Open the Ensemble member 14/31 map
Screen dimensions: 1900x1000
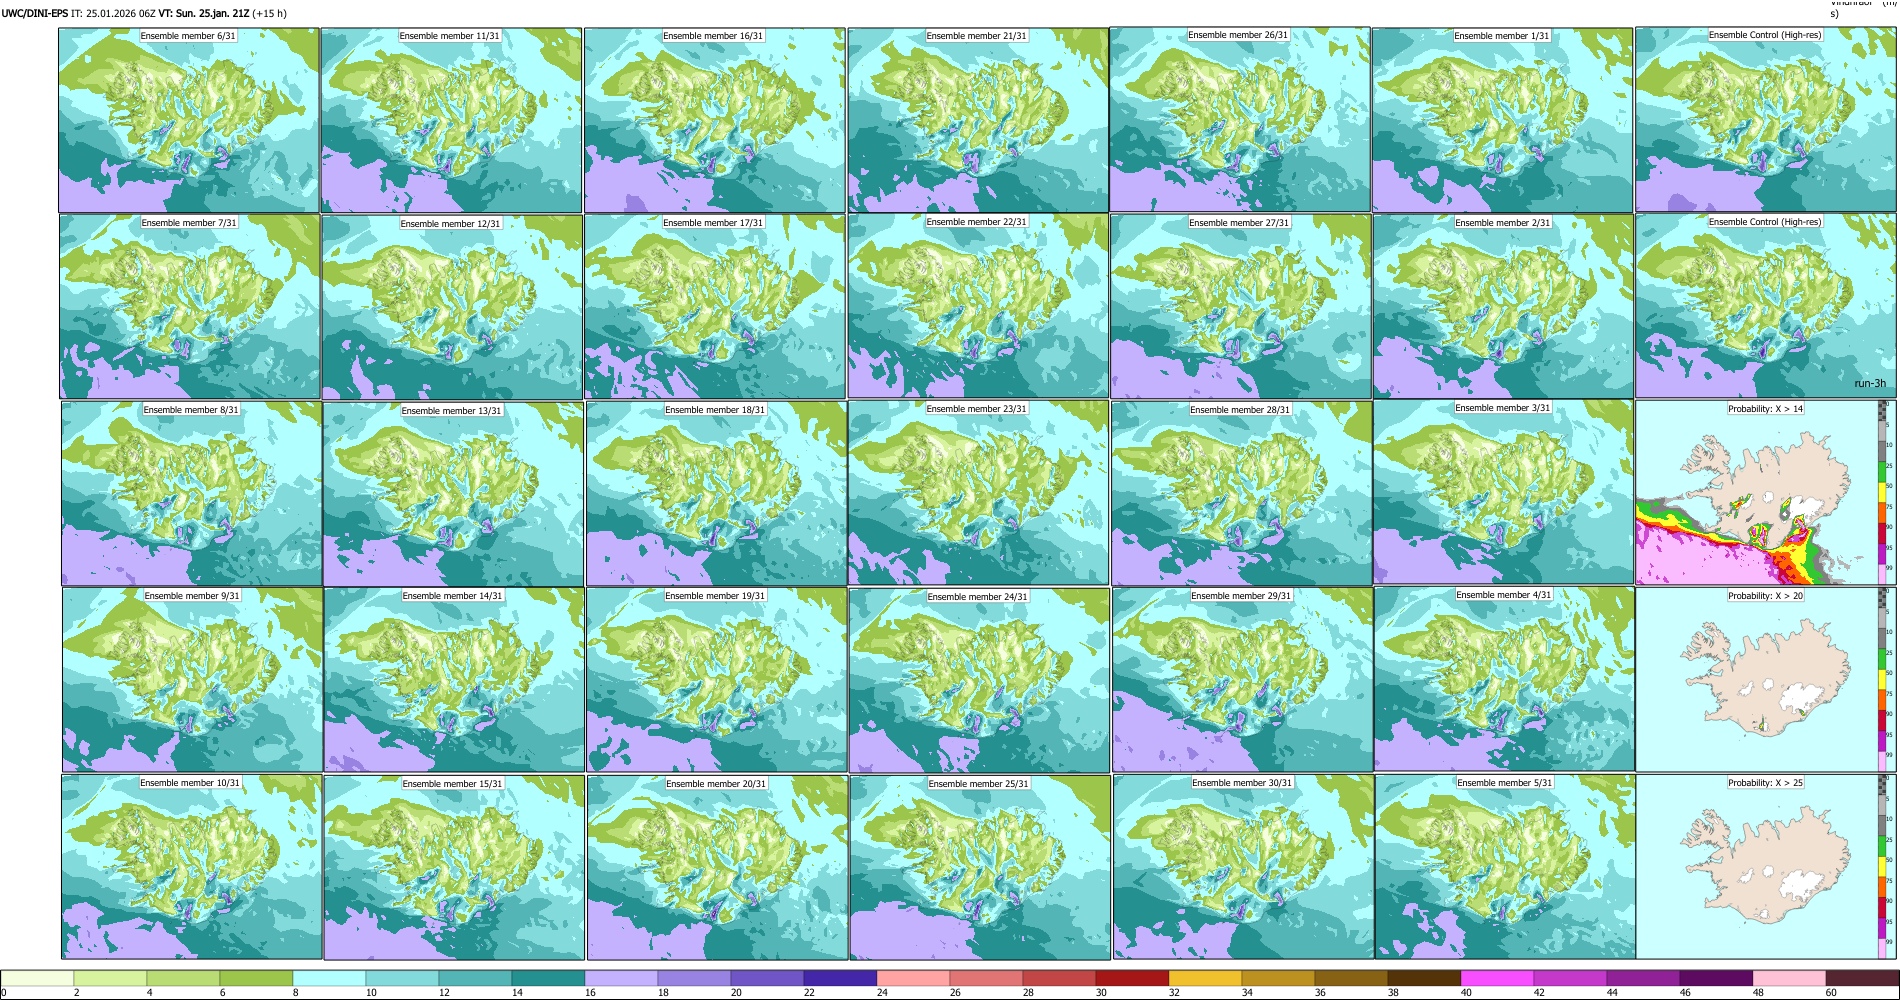point(454,680)
